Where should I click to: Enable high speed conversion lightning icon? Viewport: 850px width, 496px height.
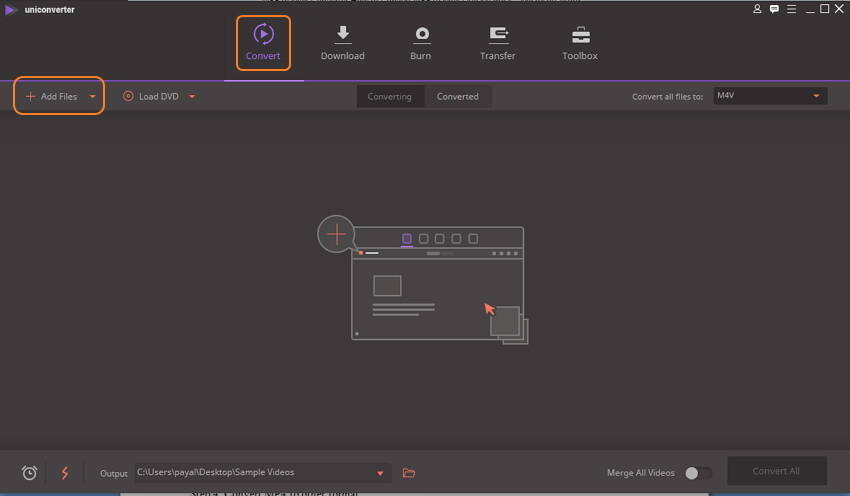tap(65, 473)
